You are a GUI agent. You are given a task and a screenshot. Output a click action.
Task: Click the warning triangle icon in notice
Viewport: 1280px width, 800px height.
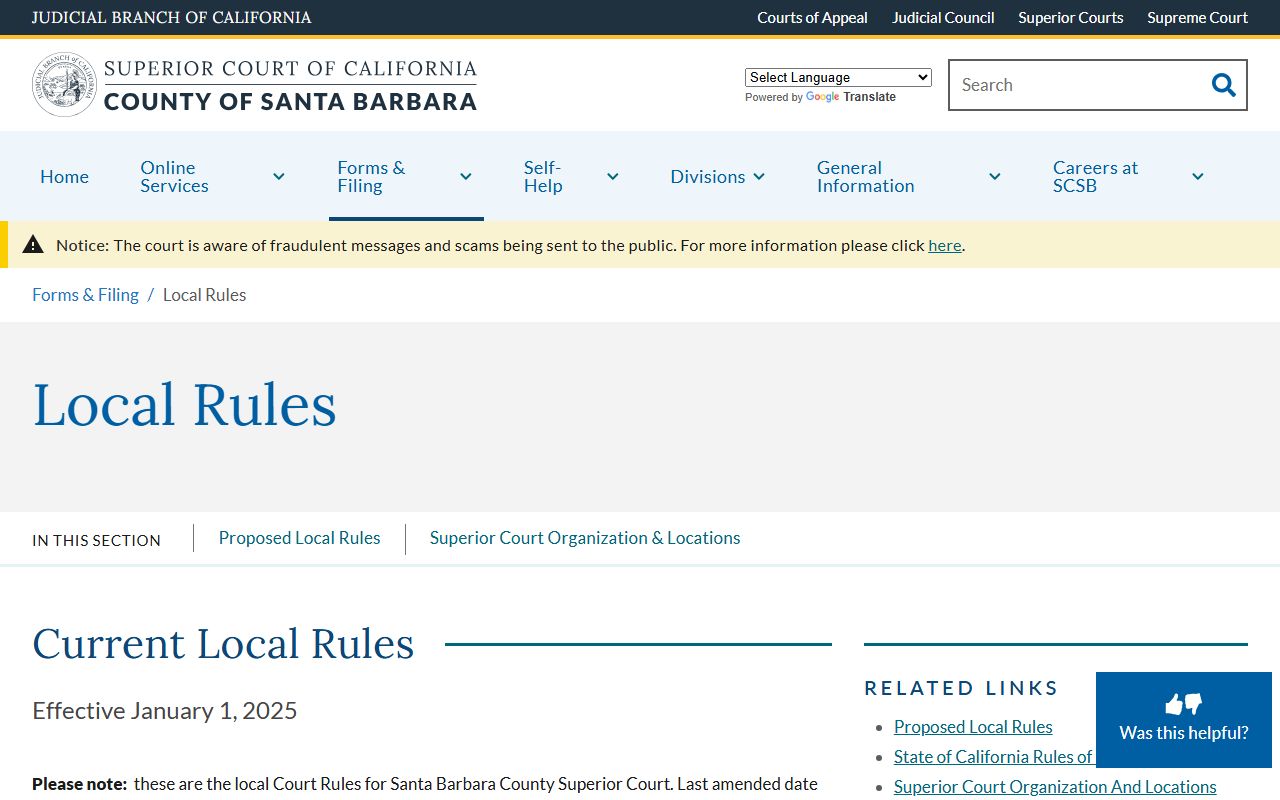tap(33, 244)
